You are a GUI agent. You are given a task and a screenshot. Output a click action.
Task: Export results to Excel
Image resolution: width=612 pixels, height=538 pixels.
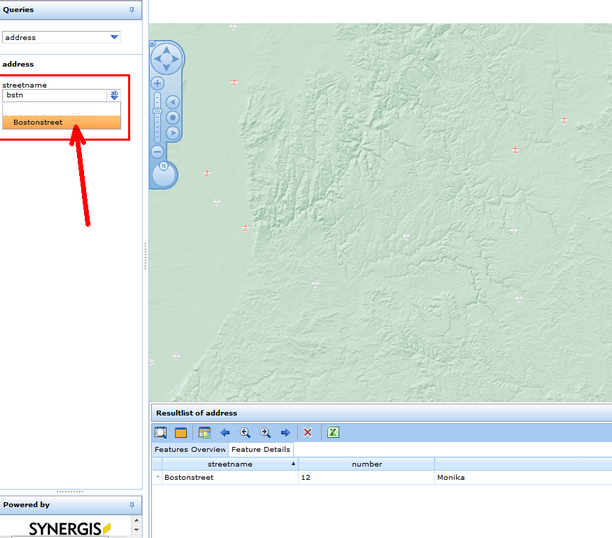coord(333,432)
